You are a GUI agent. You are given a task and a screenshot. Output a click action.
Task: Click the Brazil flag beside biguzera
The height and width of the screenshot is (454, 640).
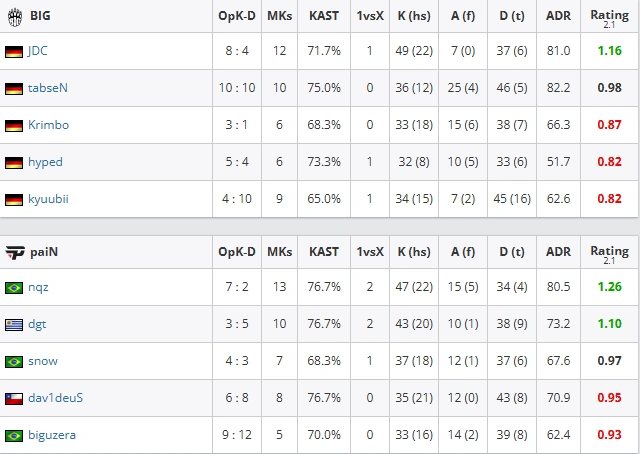click(14, 436)
